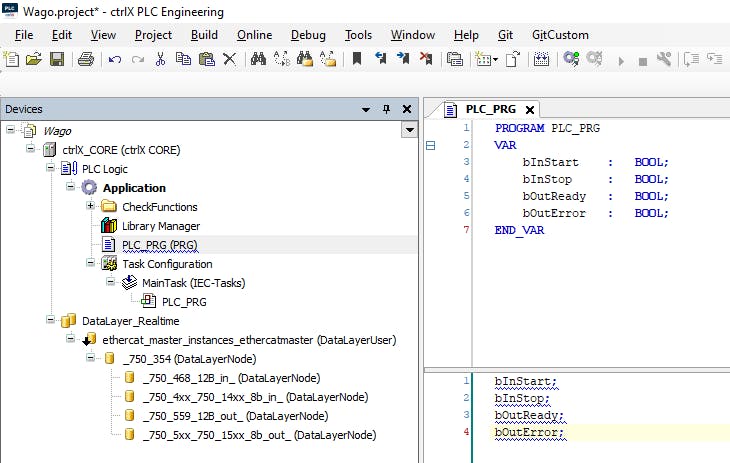Click the Login gear toolbar icon

click(571, 59)
